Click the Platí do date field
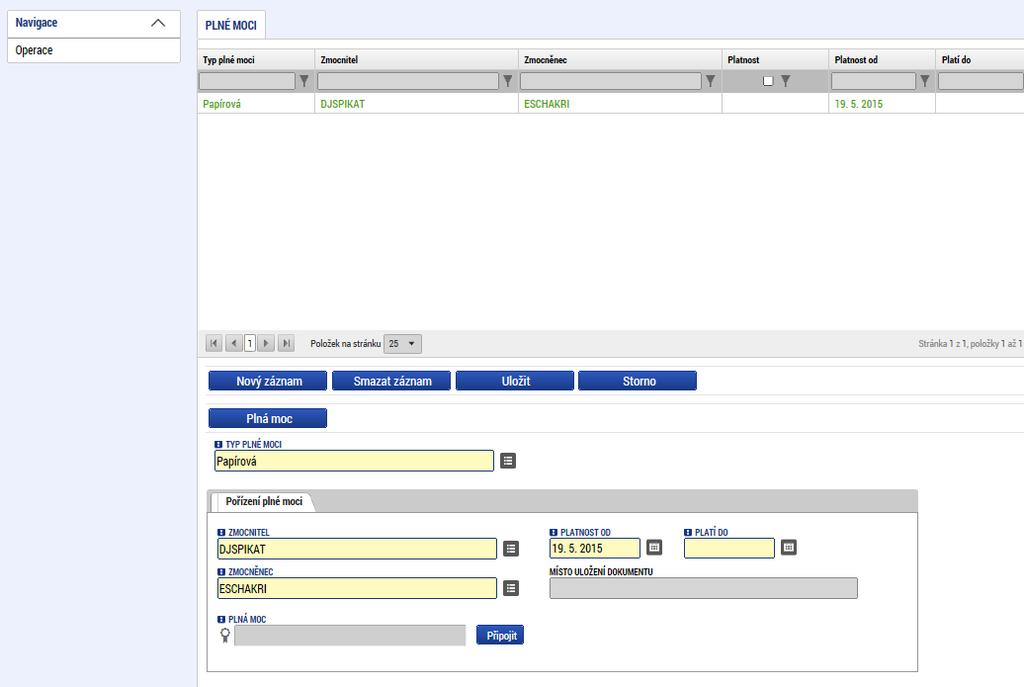The image size is (1024, 687). (729, 548)
